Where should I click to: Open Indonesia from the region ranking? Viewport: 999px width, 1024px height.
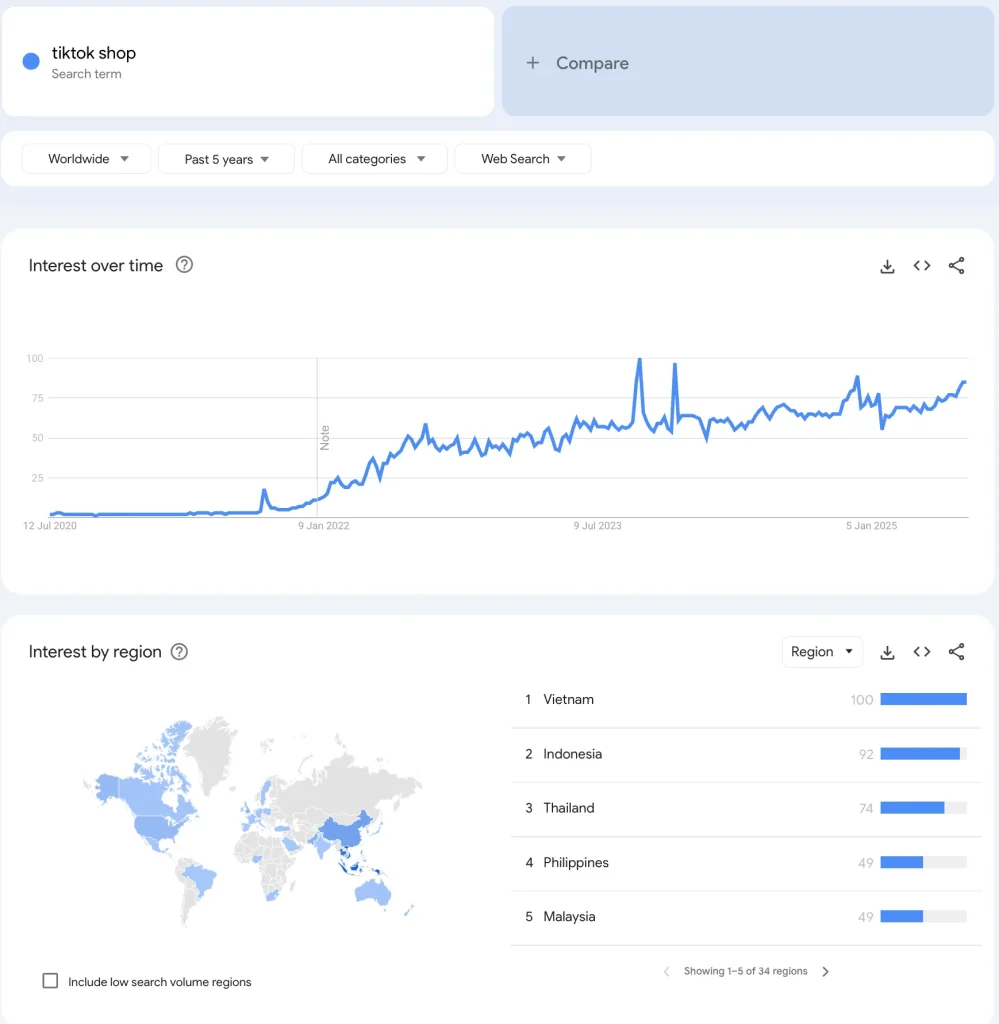(x=572, y=754)
